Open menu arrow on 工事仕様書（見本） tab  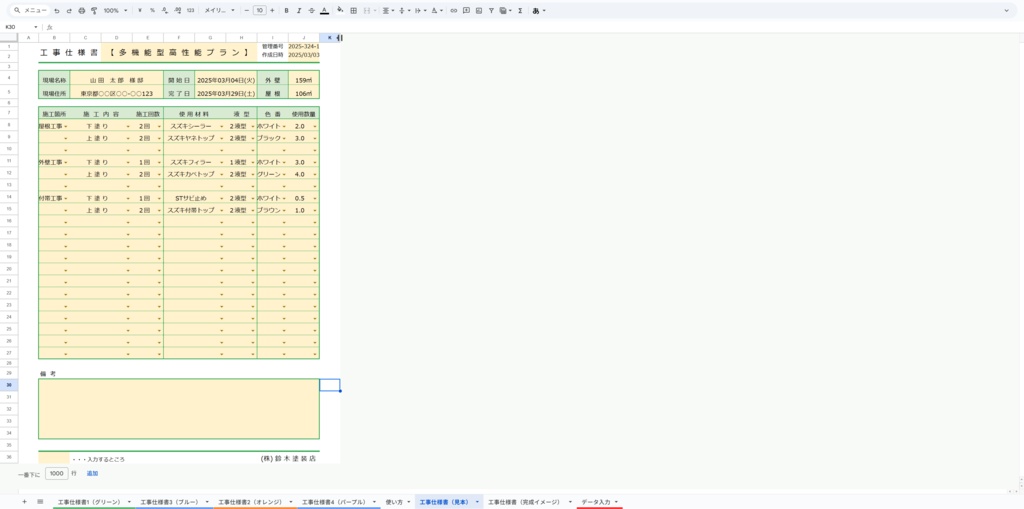click(477, 502)
